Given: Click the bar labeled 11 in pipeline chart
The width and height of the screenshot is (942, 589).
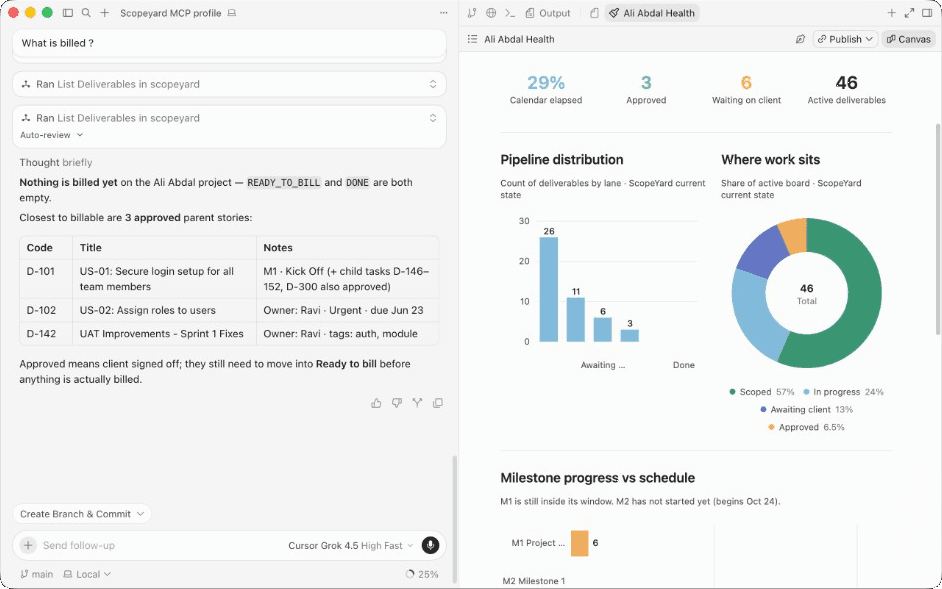Looking at the screenshot, I should click(x=576, y=320).
